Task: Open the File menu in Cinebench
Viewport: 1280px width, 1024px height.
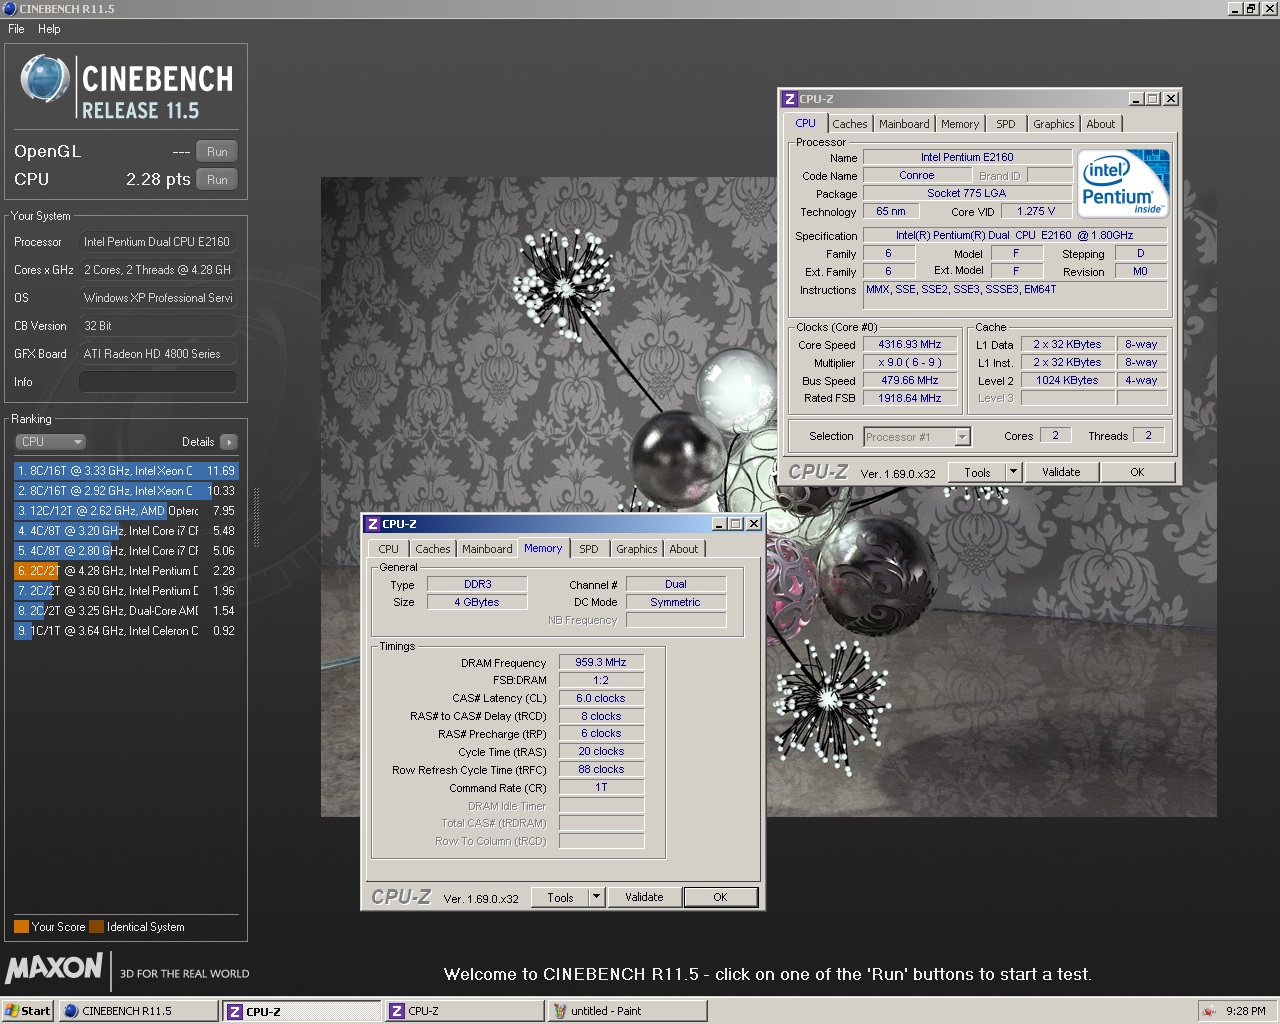Action: tap(16, 29)
